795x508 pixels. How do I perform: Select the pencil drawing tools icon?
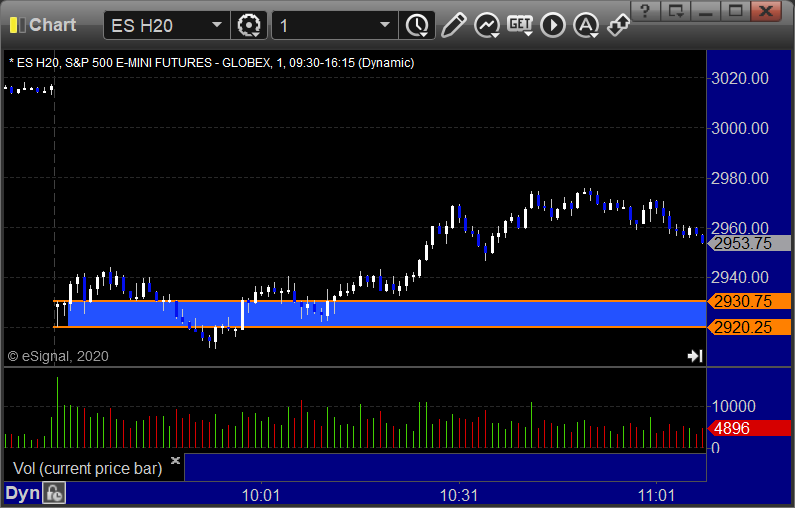click(454, 25)
